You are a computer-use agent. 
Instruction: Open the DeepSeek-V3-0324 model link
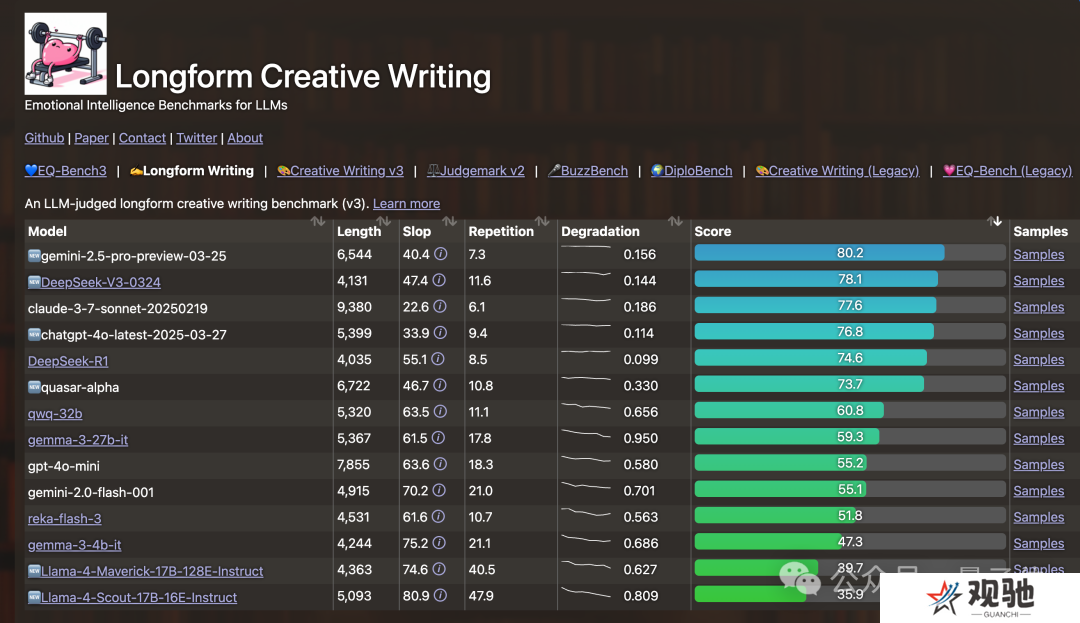click(101, 282)
